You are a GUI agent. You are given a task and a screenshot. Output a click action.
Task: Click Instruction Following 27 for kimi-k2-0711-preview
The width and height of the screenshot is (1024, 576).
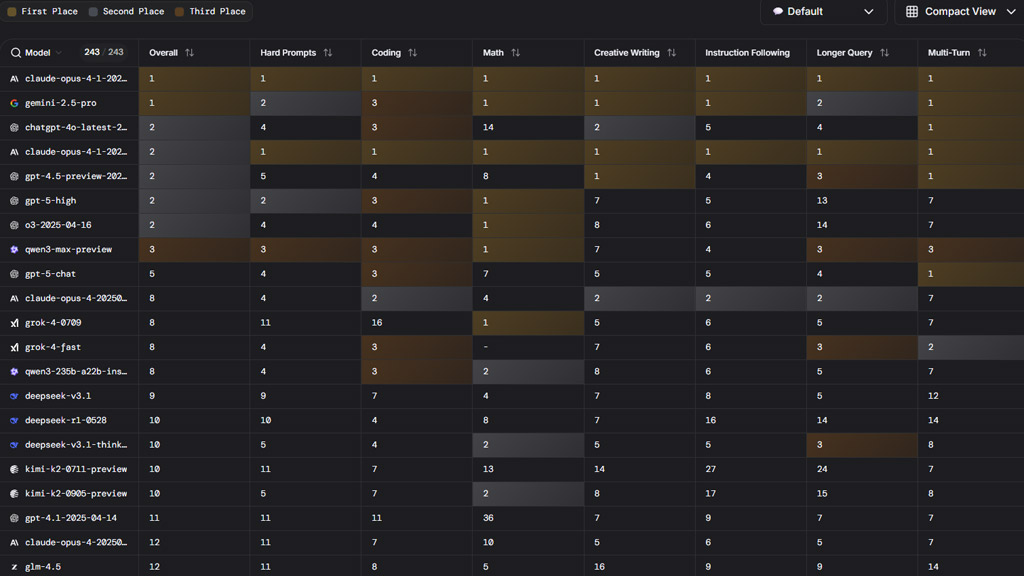(x=711, y=470)
